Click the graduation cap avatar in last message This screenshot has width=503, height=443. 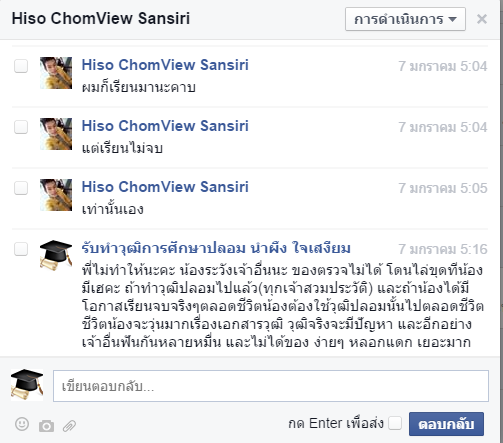point(56,255)
